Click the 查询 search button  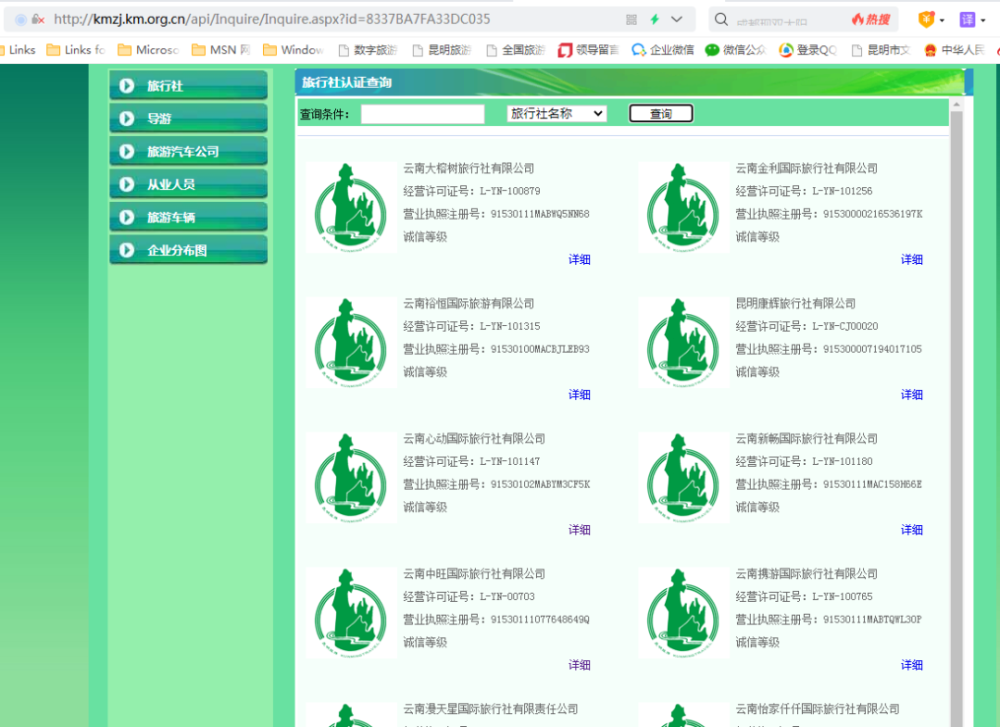tap(661, 114)
